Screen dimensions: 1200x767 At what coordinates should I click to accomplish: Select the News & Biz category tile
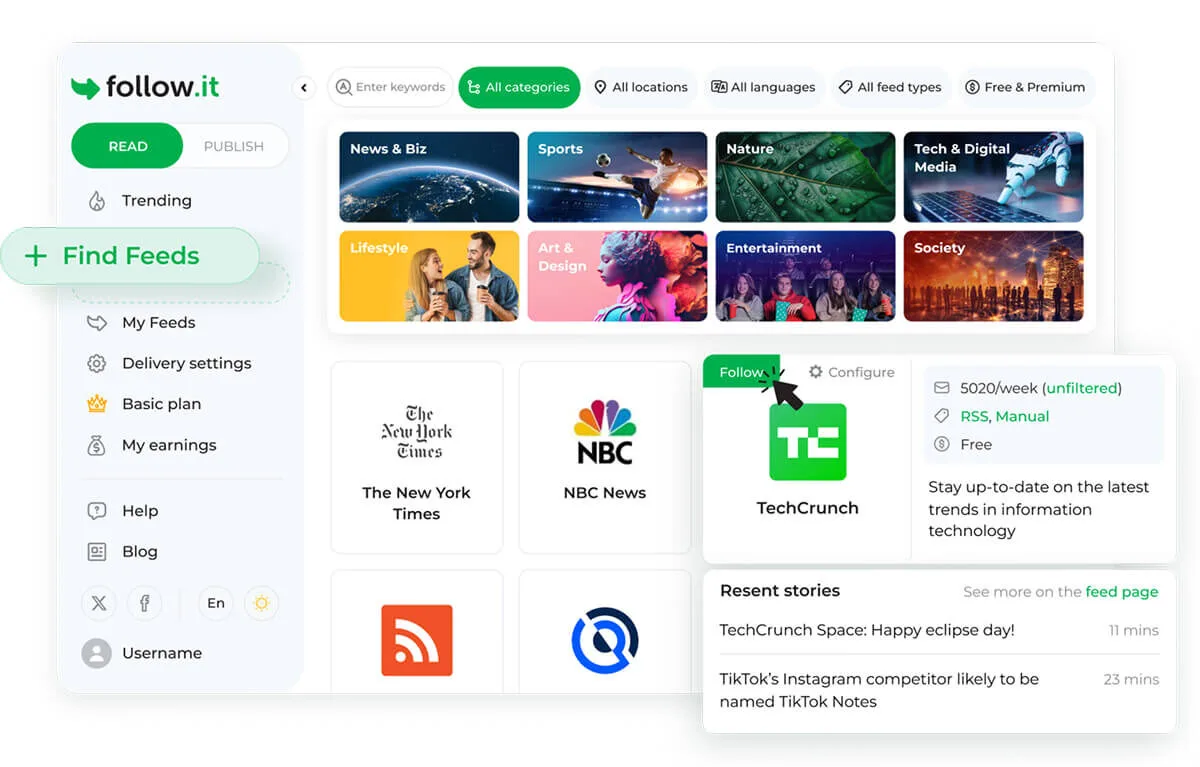pos(429,177)
